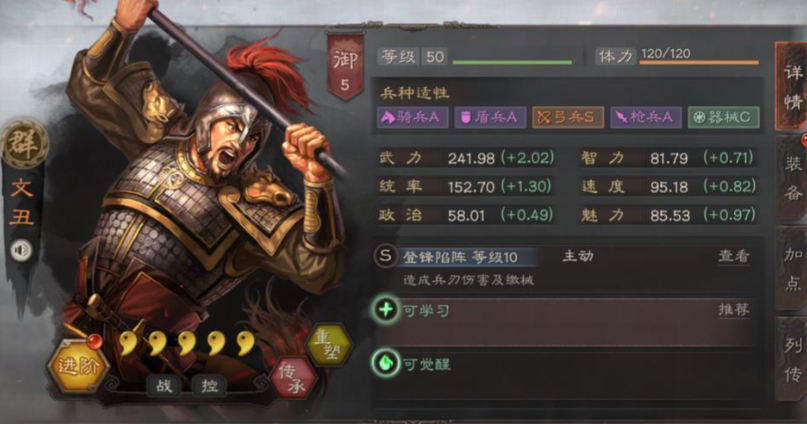Tap the green flame 可觉醒 icon
807x424 pixels.
[x=386, y=363]
